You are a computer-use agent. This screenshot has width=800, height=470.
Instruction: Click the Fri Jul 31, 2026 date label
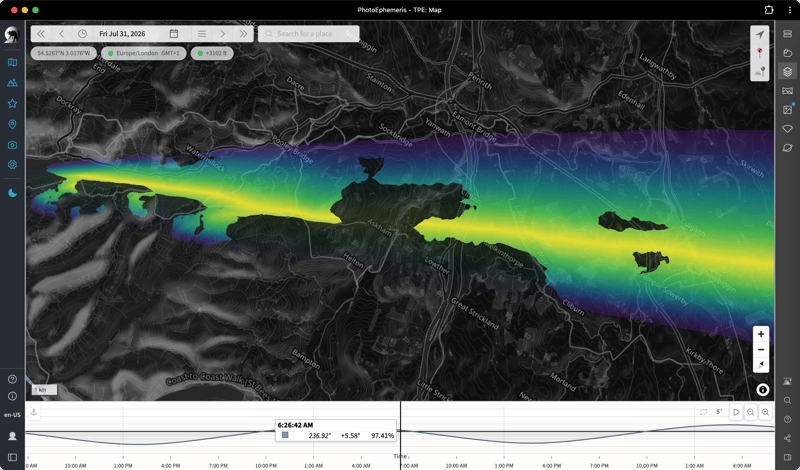[122, 34]
